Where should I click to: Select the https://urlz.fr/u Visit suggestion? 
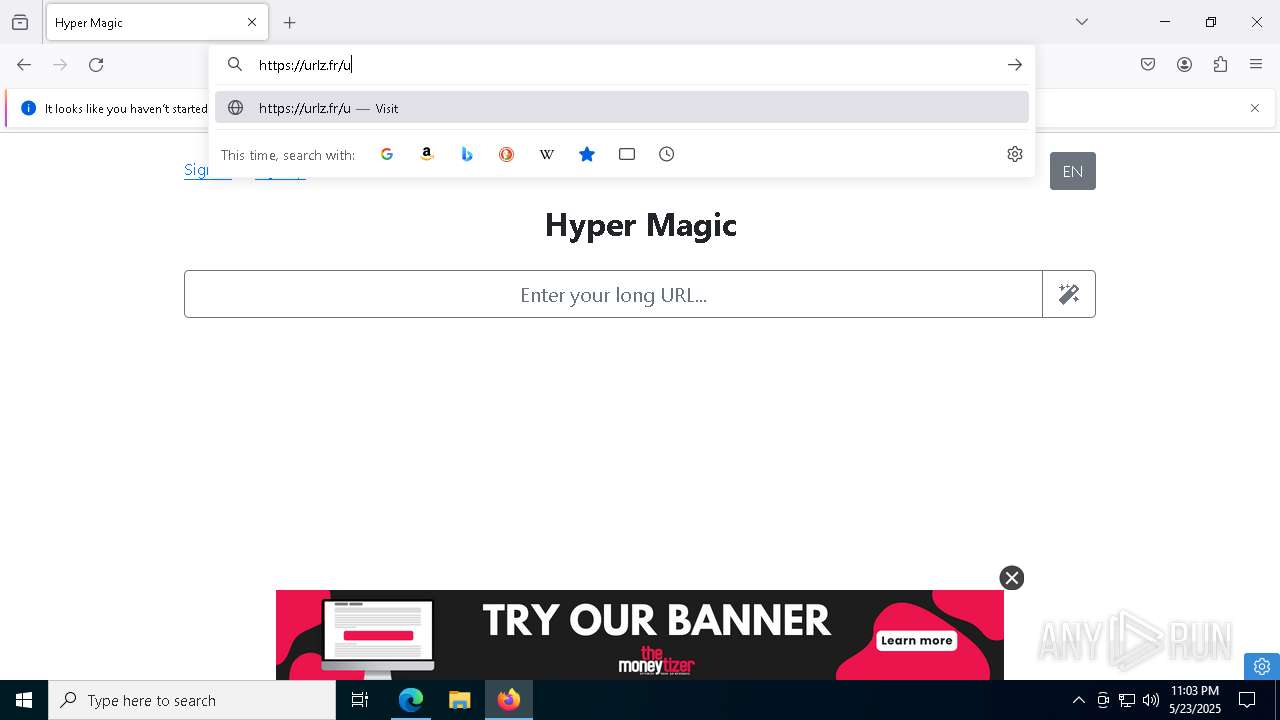tap(622, 108)
